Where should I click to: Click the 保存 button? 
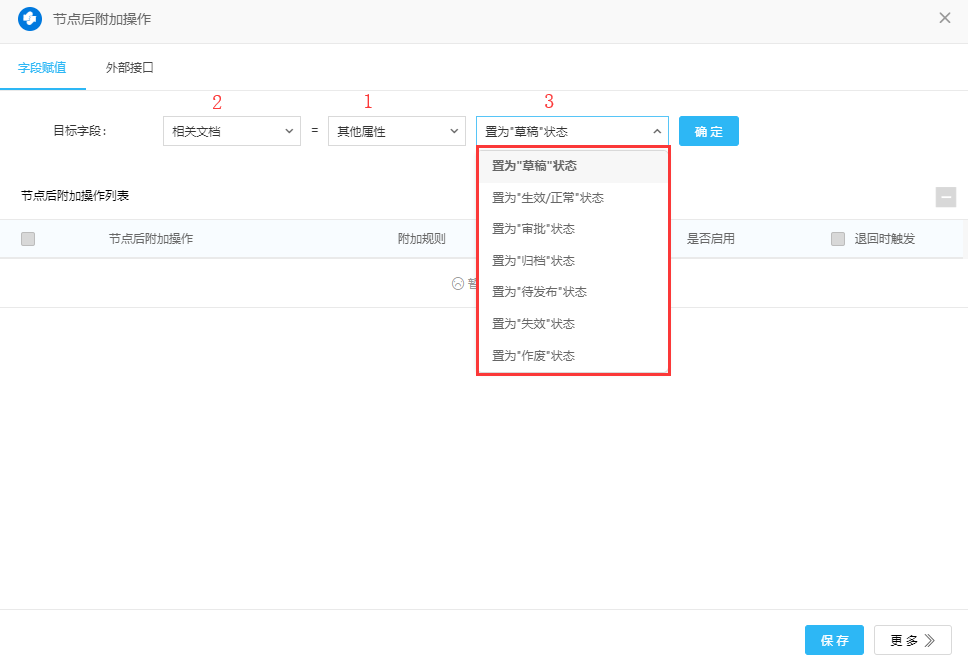834,640
